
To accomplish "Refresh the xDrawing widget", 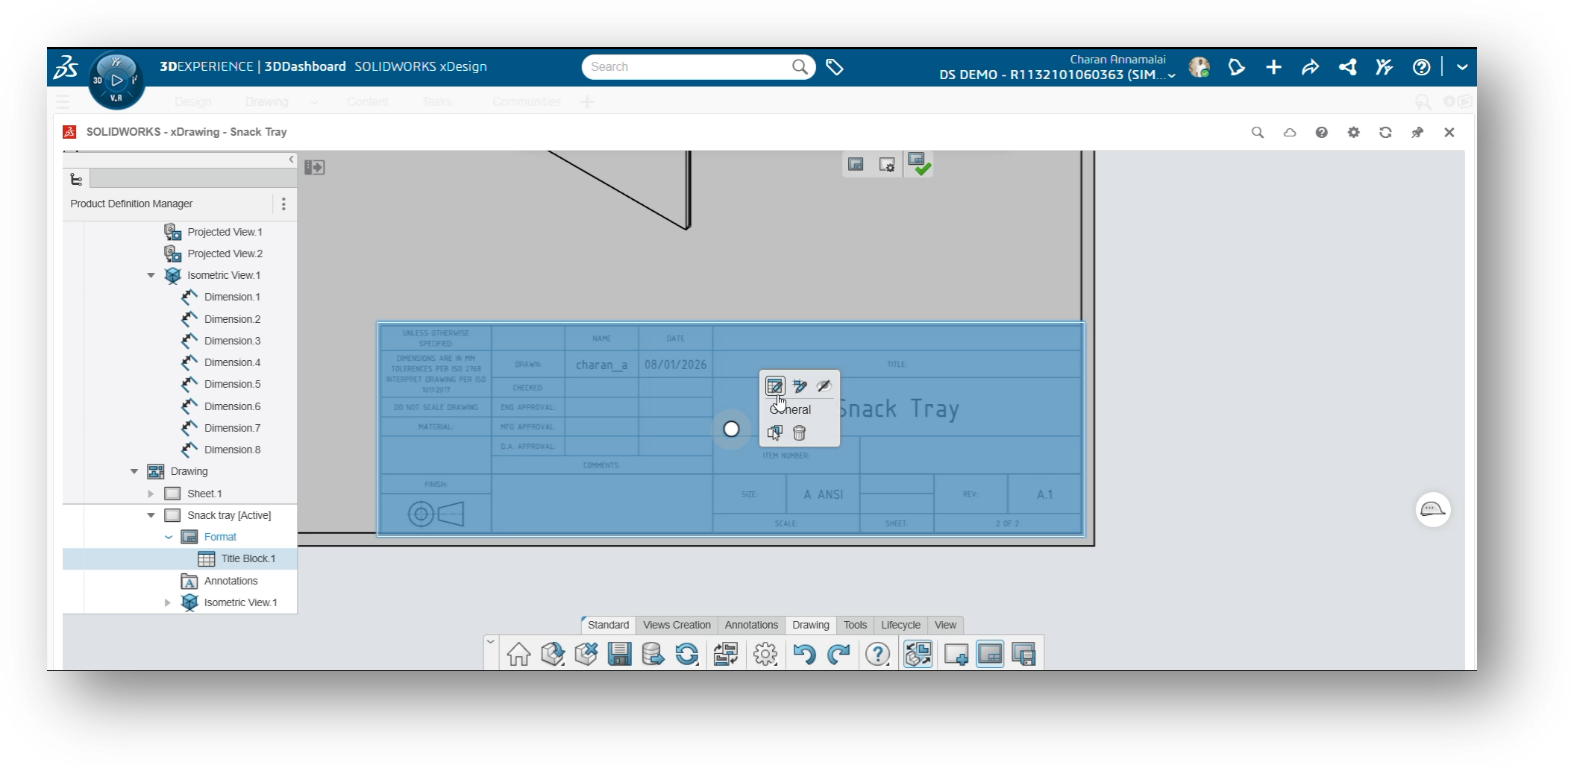I will (x=1385, y=132).
